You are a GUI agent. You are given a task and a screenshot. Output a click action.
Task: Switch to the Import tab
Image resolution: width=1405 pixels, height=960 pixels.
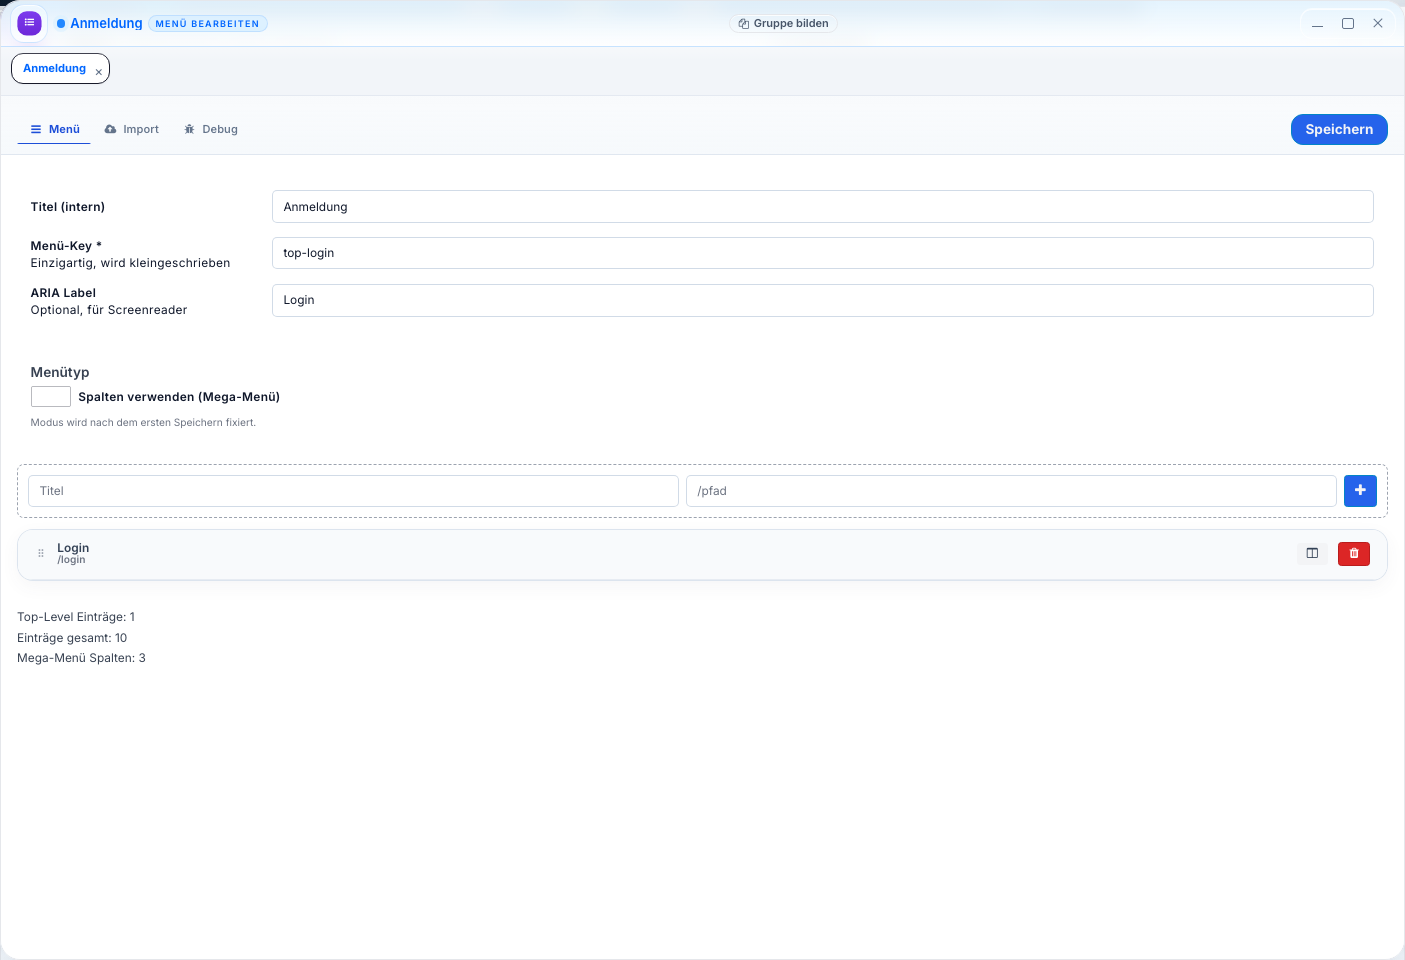point(132,129)
